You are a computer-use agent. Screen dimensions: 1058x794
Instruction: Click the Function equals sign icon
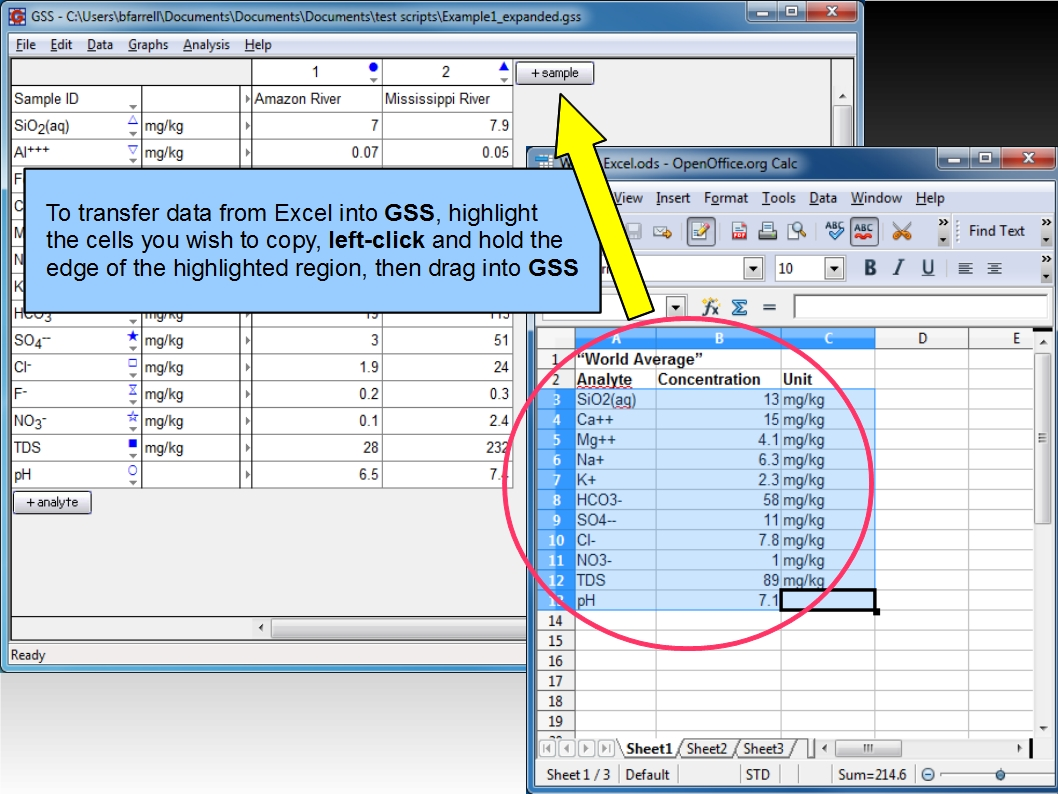tap(769, 308)
